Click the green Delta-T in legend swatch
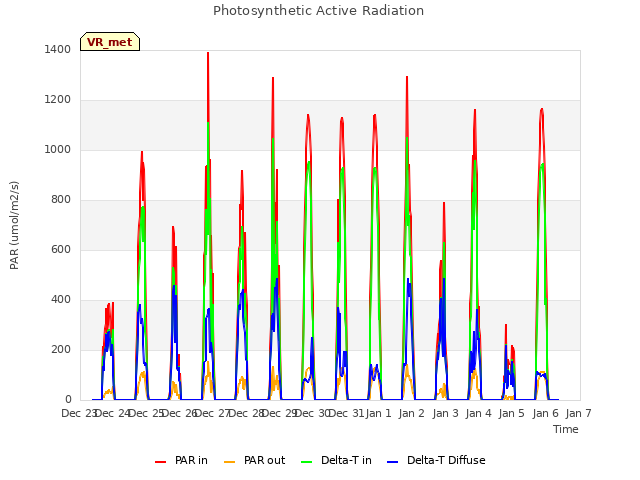640x480 pixels. point(307,462)
